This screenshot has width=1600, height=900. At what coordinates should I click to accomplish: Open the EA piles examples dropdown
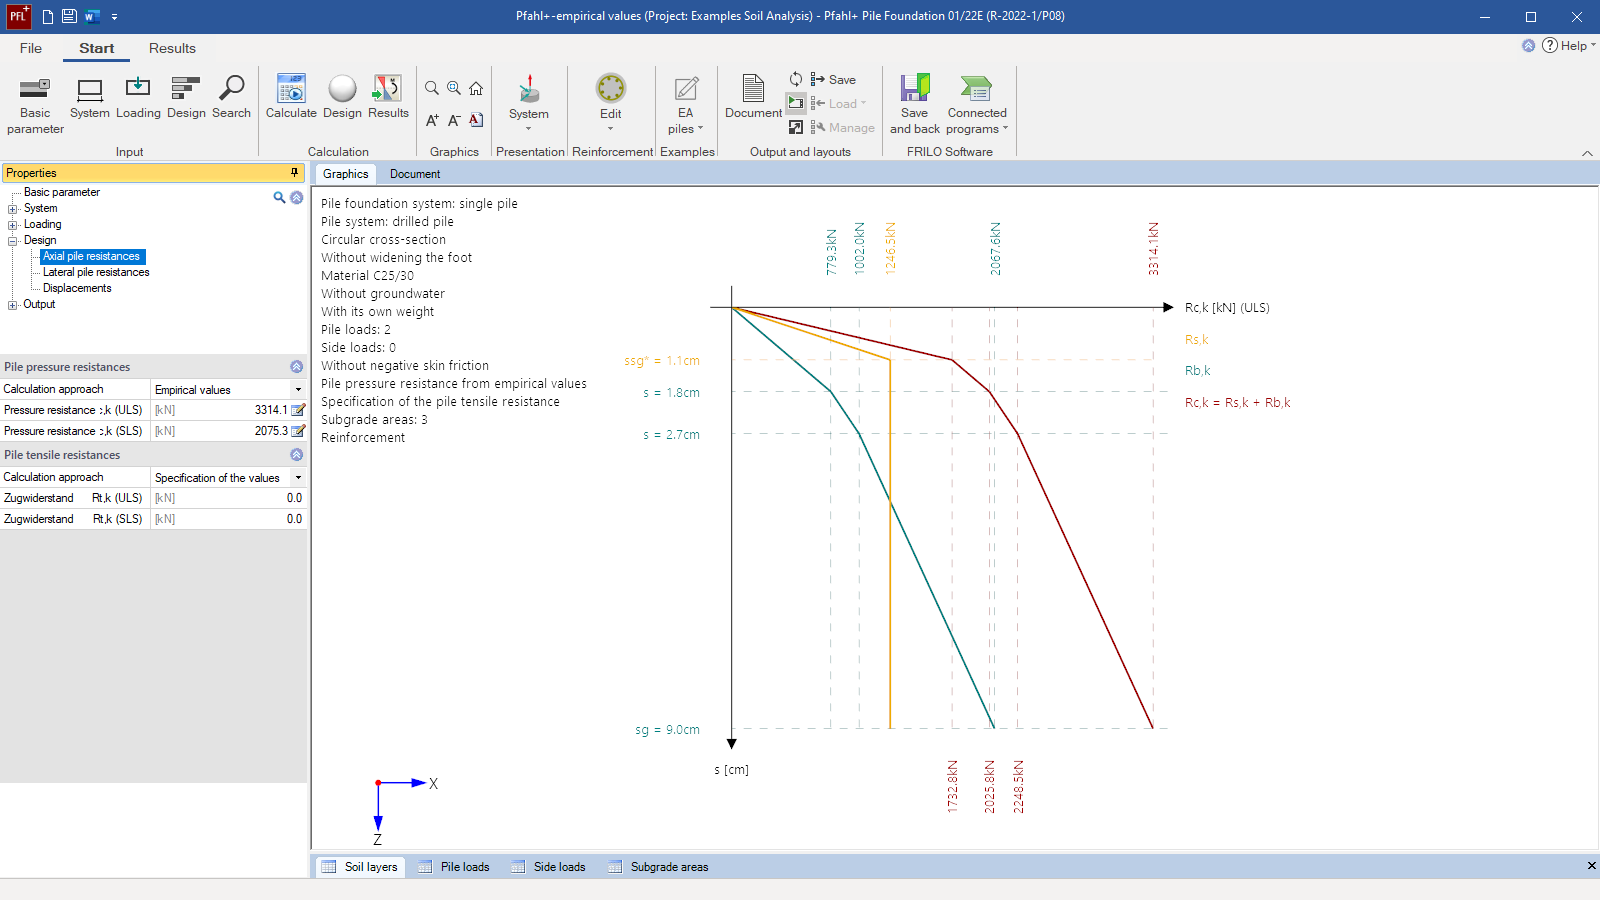click(700, 128)
